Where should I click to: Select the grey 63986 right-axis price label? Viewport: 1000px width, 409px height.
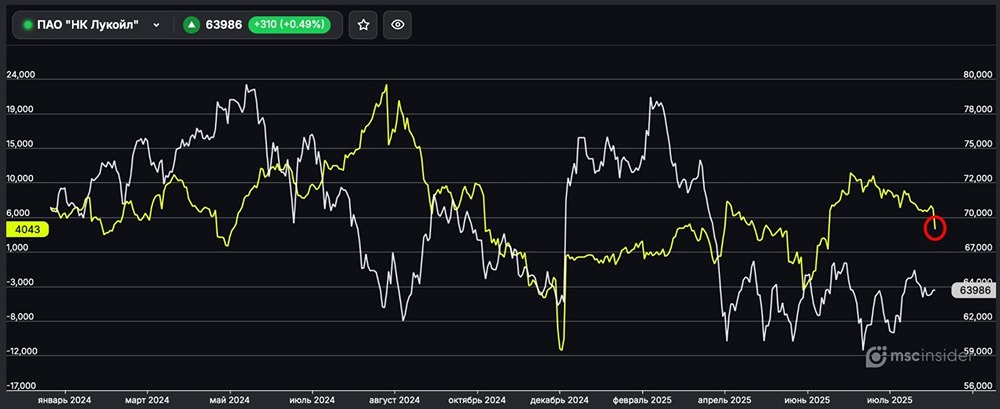point(974,290)
